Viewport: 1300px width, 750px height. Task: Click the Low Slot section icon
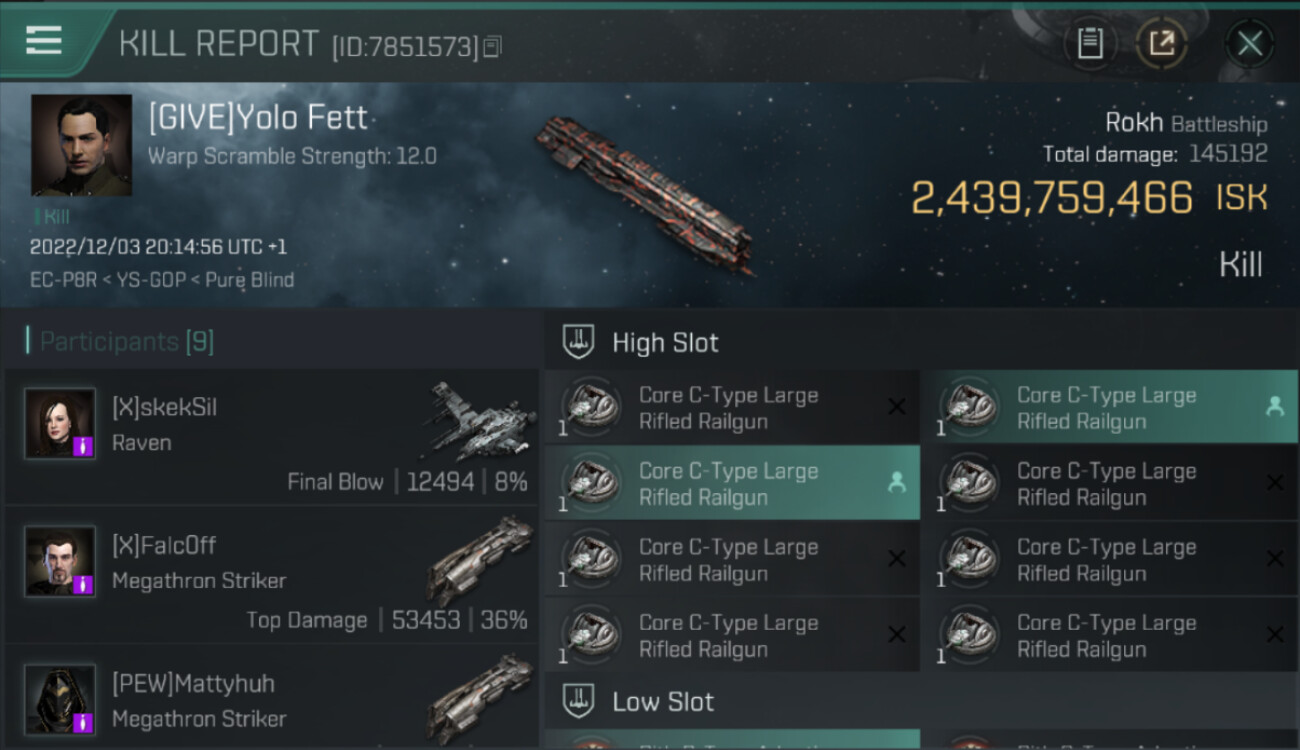click(579, 700)
